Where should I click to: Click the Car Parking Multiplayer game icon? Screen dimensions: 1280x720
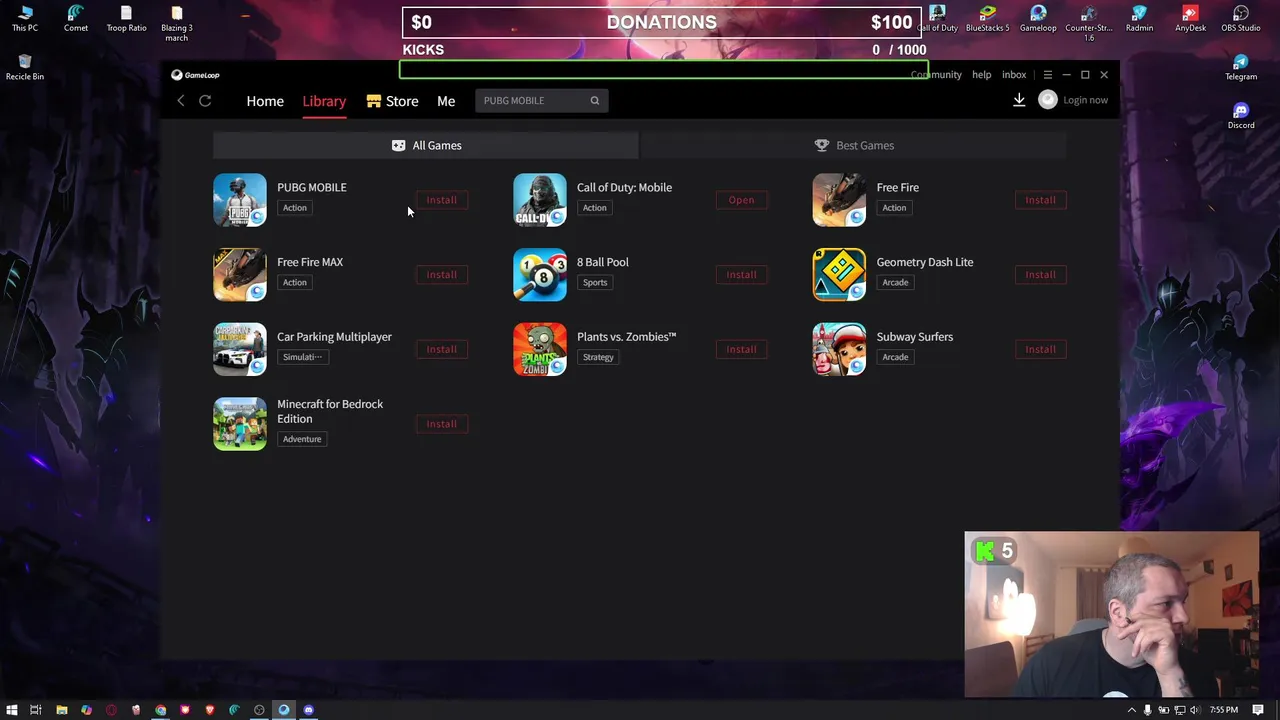[x=240, y=349]
